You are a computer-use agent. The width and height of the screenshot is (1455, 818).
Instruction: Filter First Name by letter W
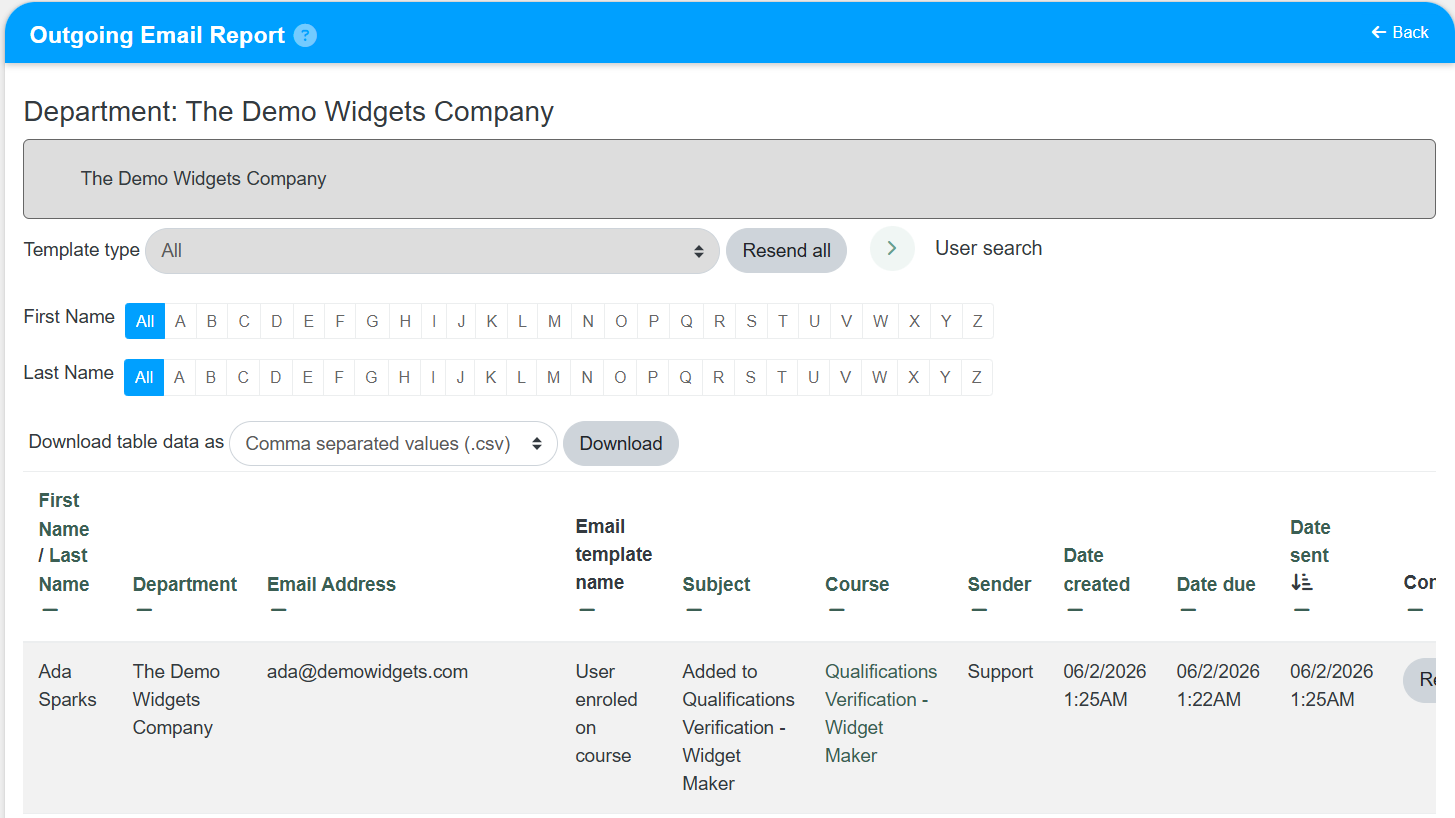point(880,321)
